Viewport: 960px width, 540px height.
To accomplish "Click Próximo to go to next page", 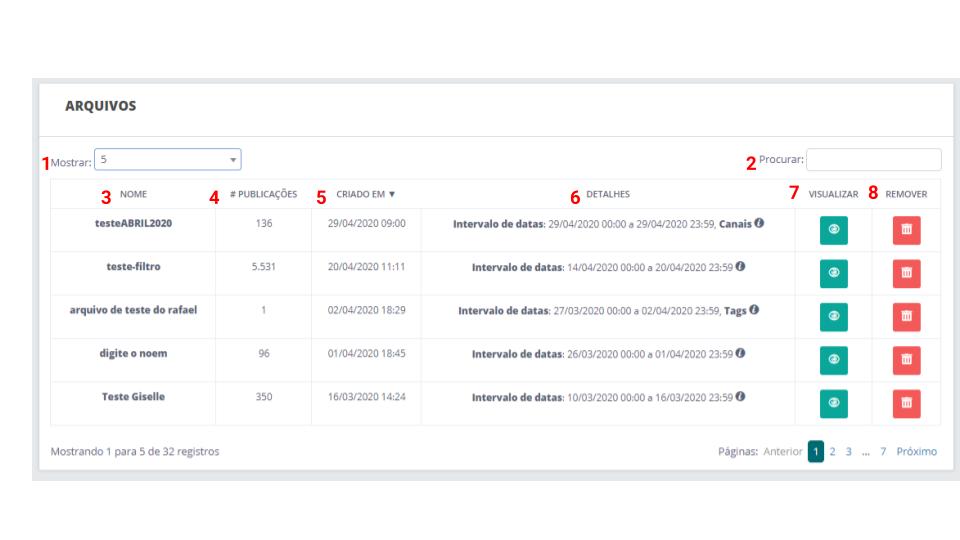I will [x=916, y=452].
